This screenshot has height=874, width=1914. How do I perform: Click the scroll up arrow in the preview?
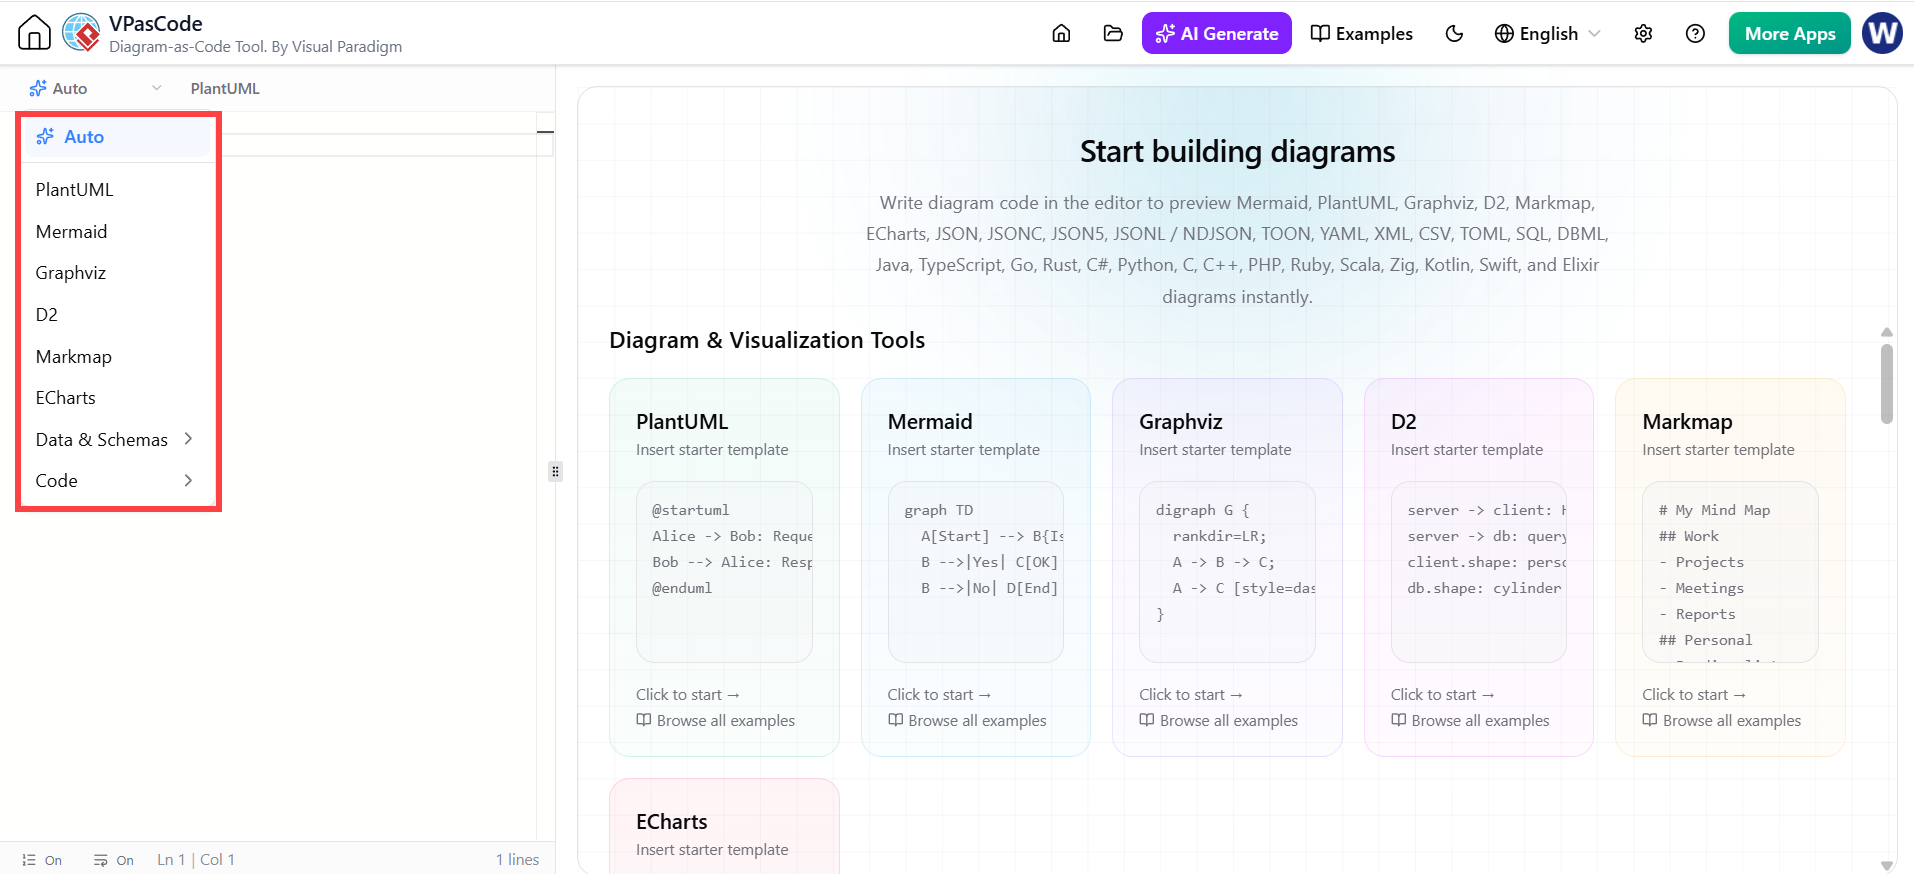click(1887, 332)
